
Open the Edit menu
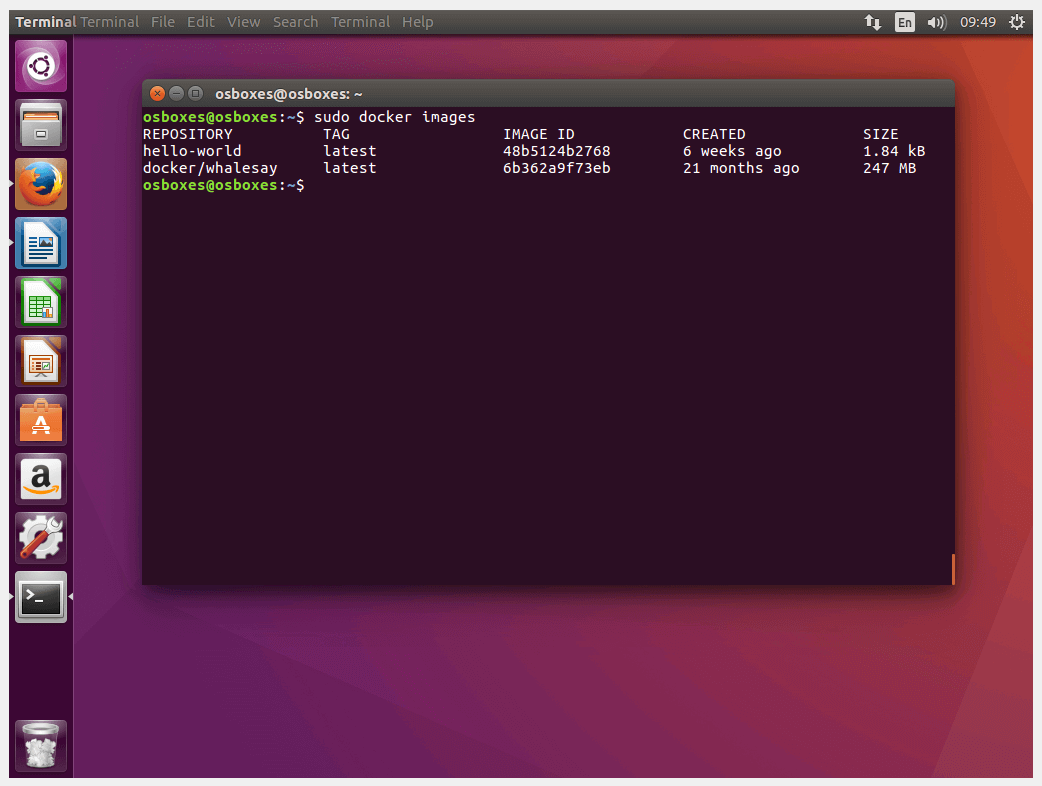tap(201, 22)
